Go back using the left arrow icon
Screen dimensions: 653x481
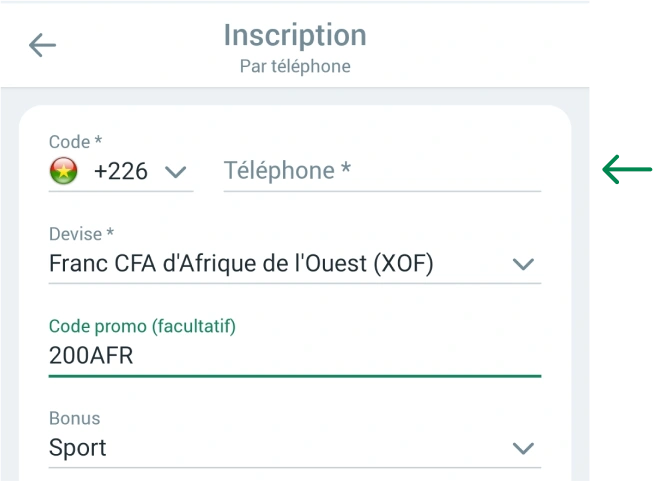[43, 45]
